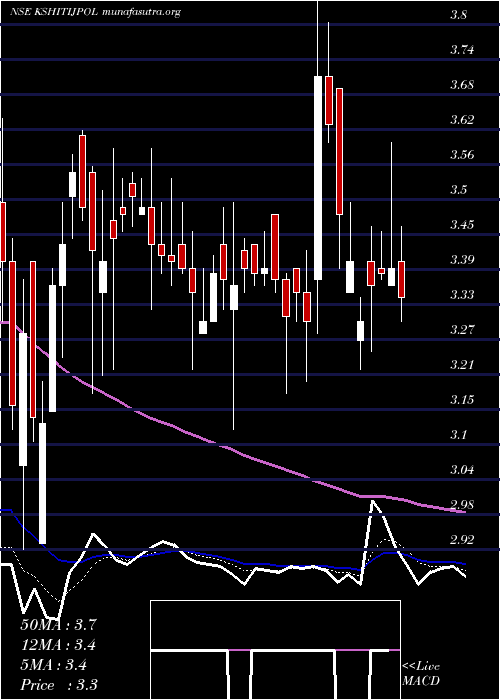Click the Live MACD inset chart box
The image size is (500, 700).
tap(275, 650)
